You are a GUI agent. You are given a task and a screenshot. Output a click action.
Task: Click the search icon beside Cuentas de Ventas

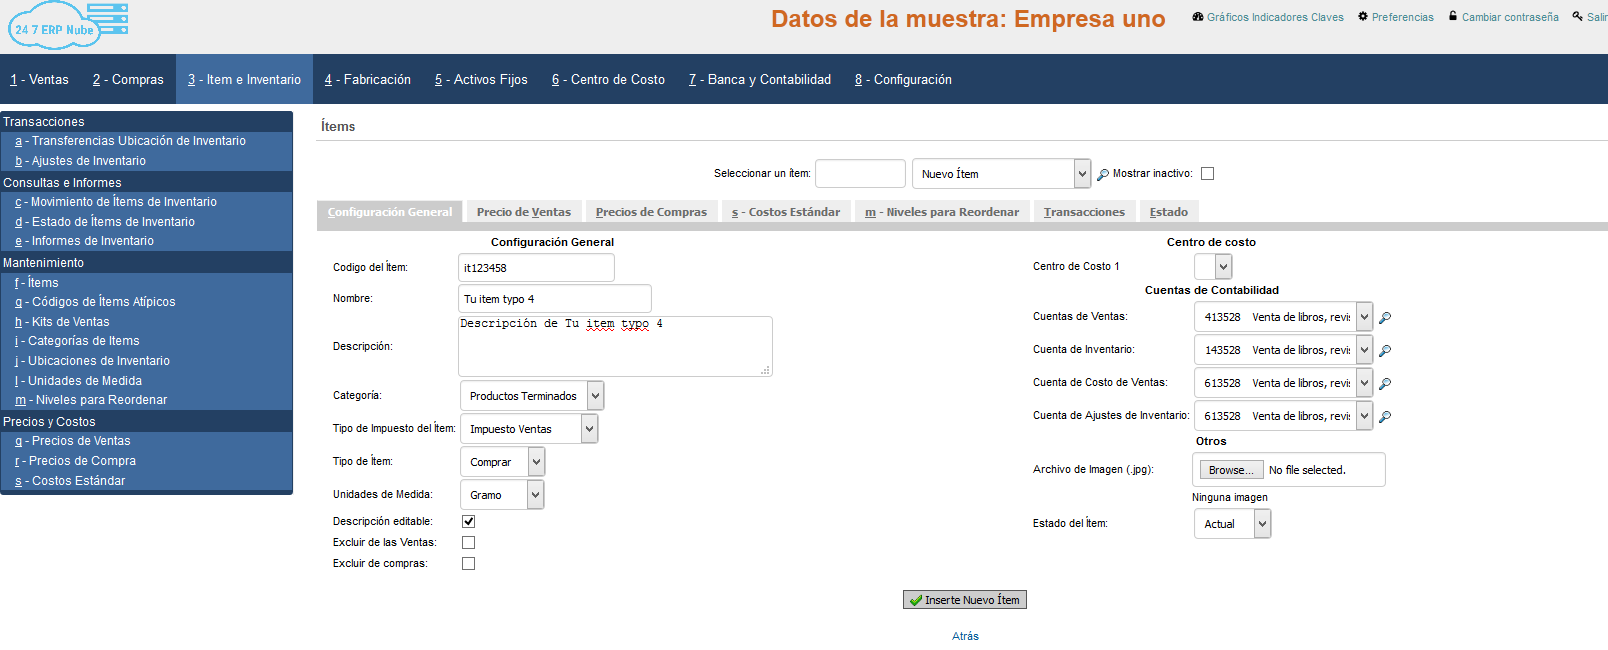(1385, 318)
